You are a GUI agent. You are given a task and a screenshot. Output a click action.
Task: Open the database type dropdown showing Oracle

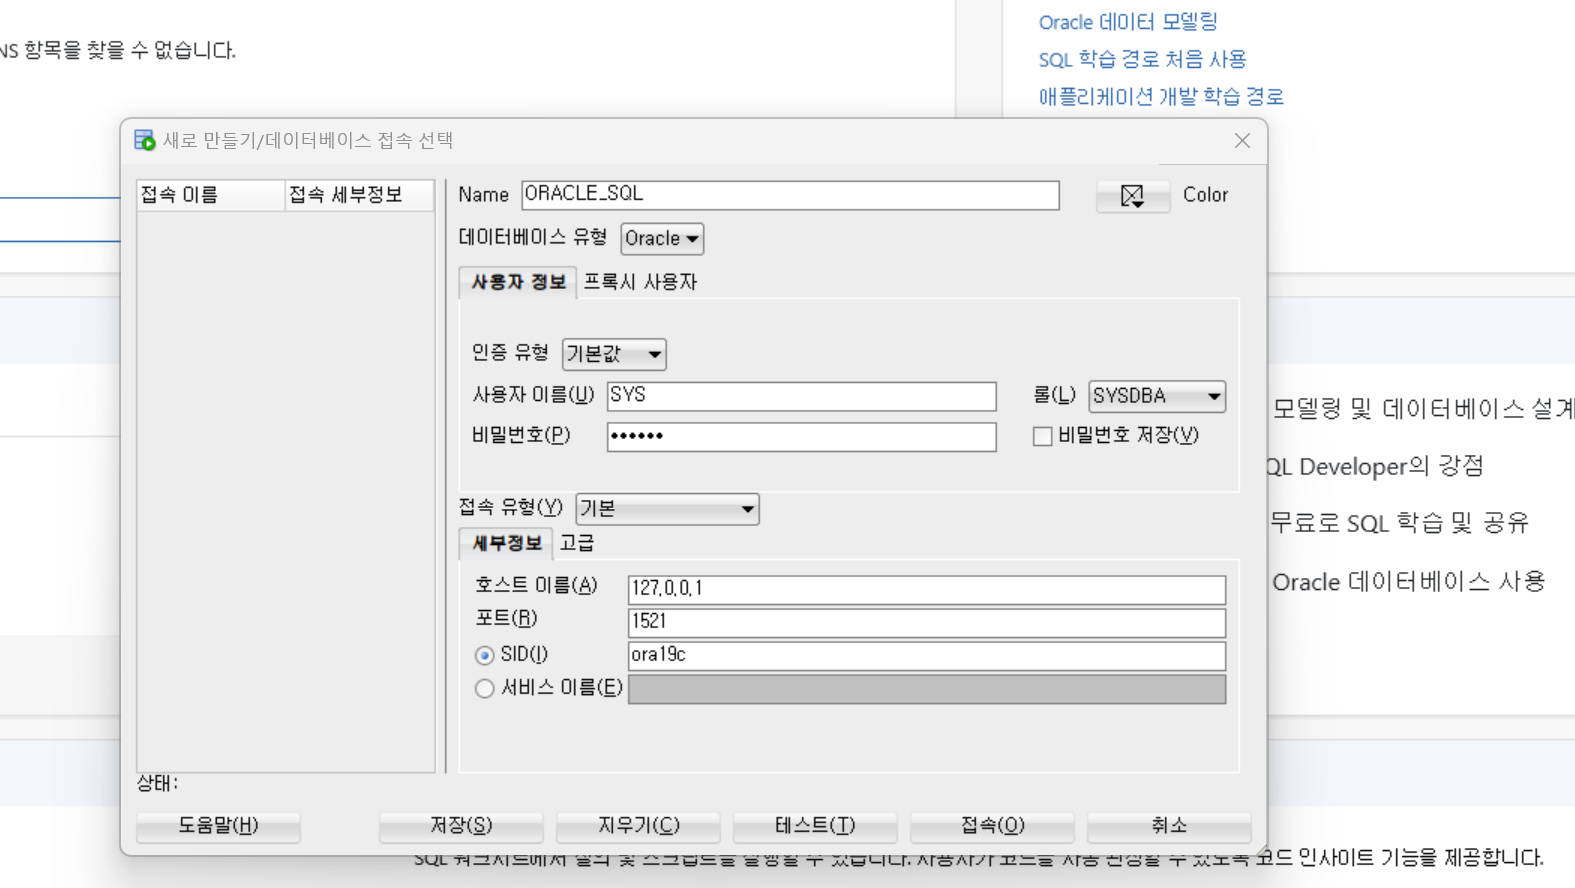662,239
